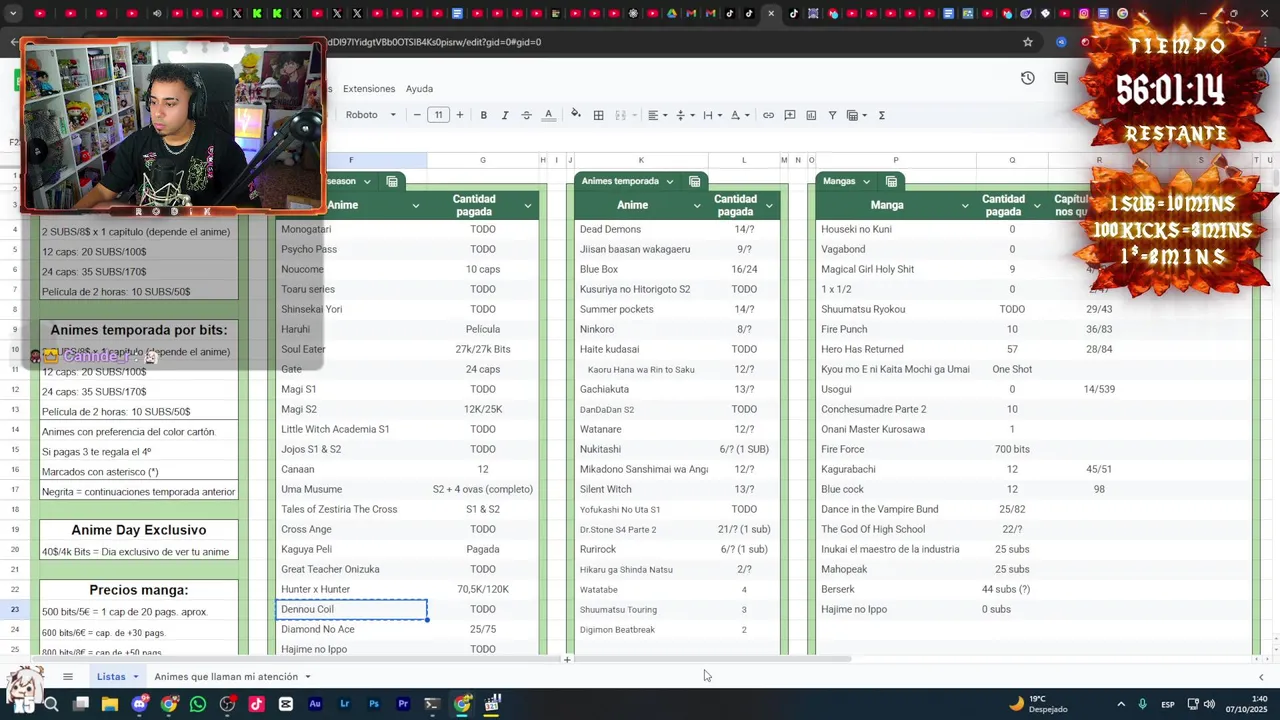The height and width of the screenshot is (720, 1280).
Task: Select the 70,5K/120K cell
Action: tap(483, 589)
